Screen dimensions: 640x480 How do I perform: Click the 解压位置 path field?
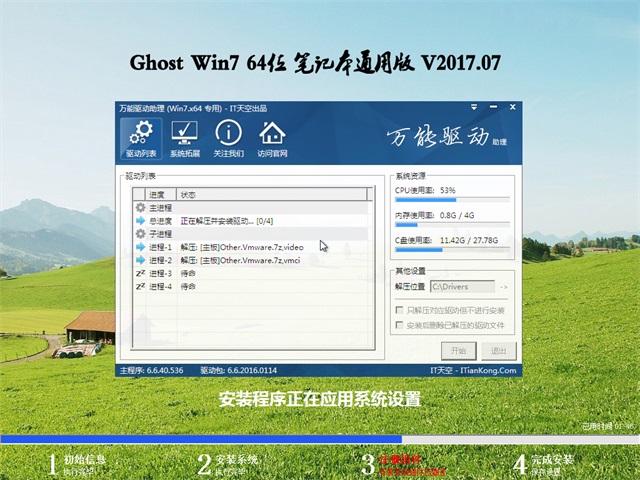[461, 287]
